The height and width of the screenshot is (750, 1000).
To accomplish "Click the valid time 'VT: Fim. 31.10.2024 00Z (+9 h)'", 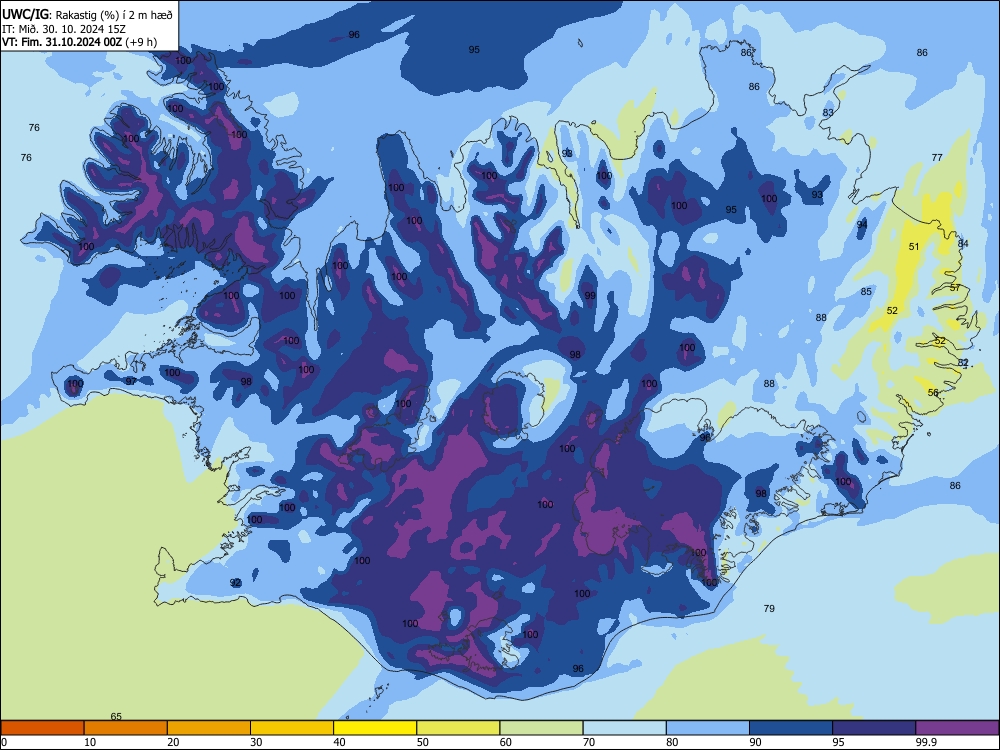I will click(79, 42).
